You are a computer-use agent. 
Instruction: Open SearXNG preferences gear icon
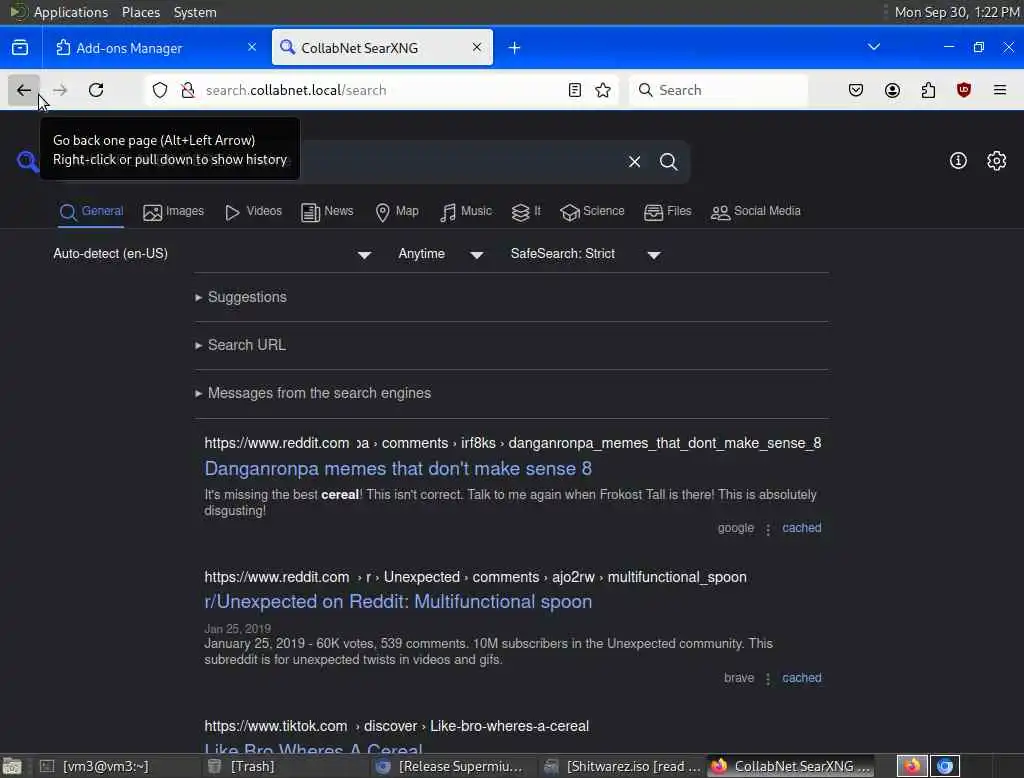tap(997, 161)
